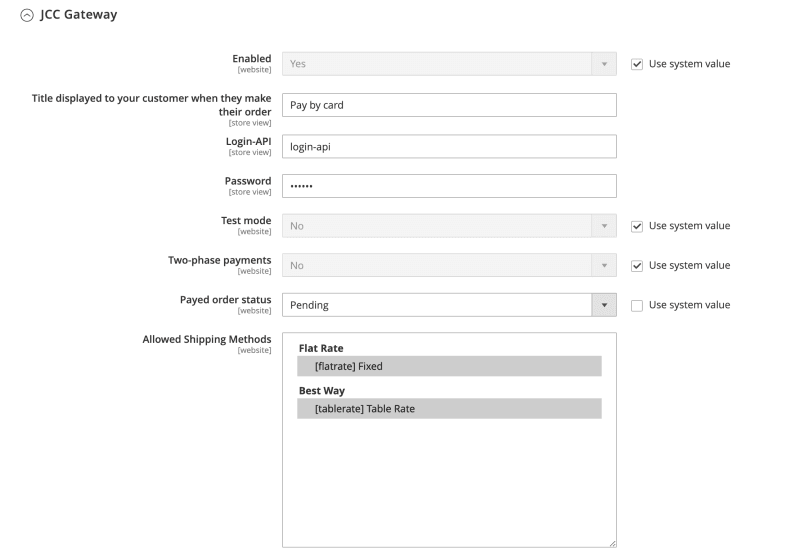Enable Use system value for Payed order status
This screenshot has width=800, height=558.
click(637, 305)
